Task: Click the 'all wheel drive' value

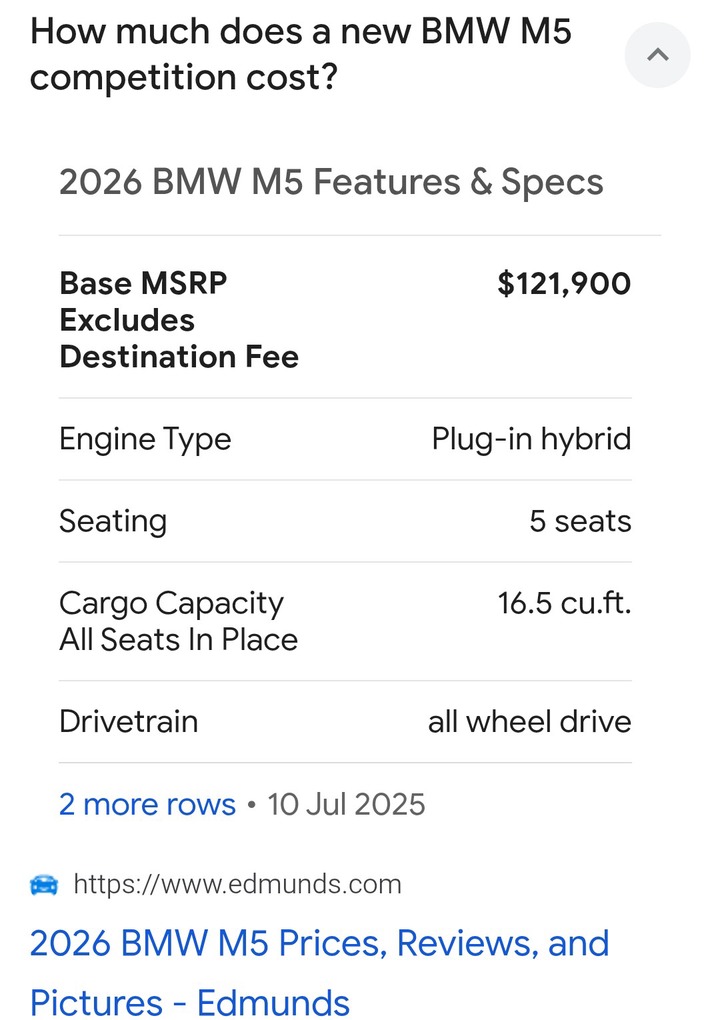Action: point(529,721)
